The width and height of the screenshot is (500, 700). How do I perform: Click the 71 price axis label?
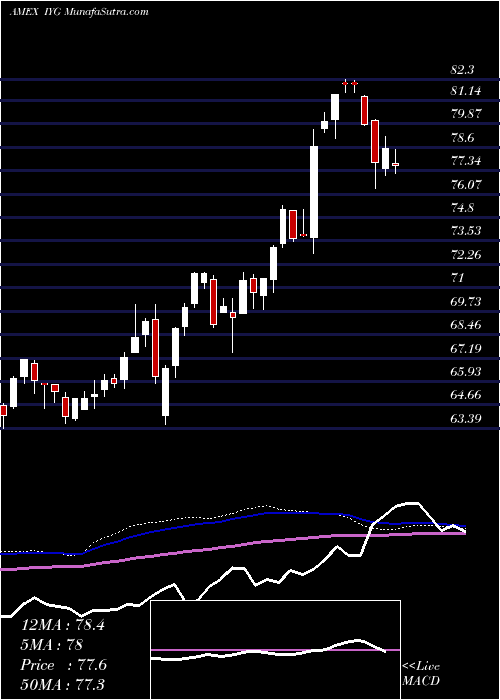457,278
